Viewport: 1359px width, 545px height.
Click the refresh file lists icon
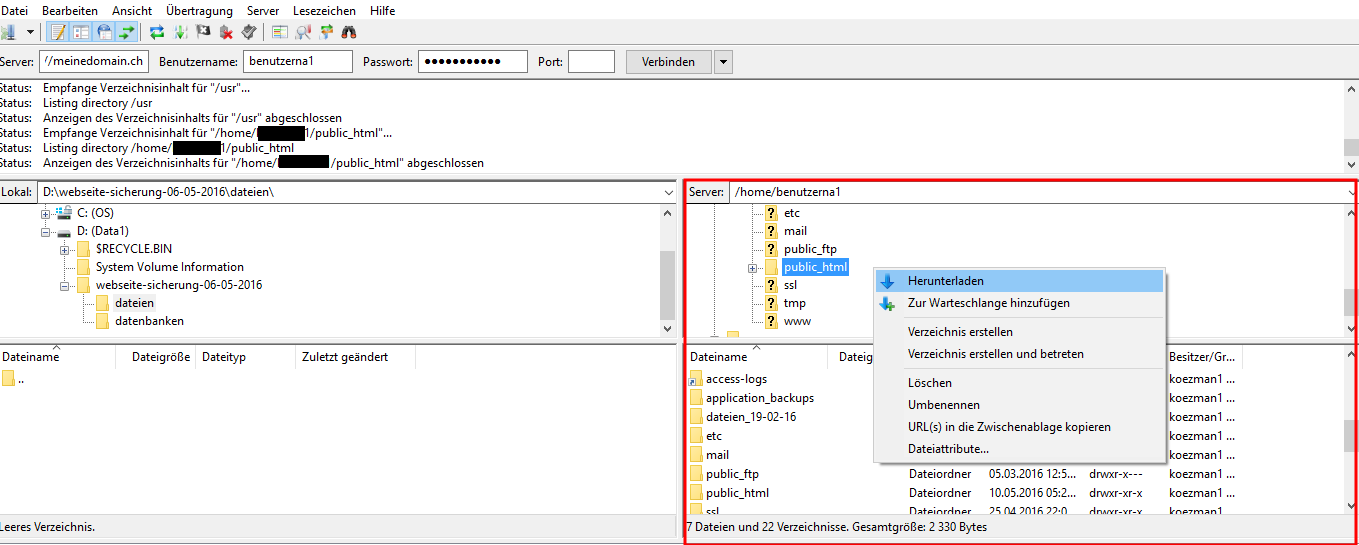[x=157, y=32]
